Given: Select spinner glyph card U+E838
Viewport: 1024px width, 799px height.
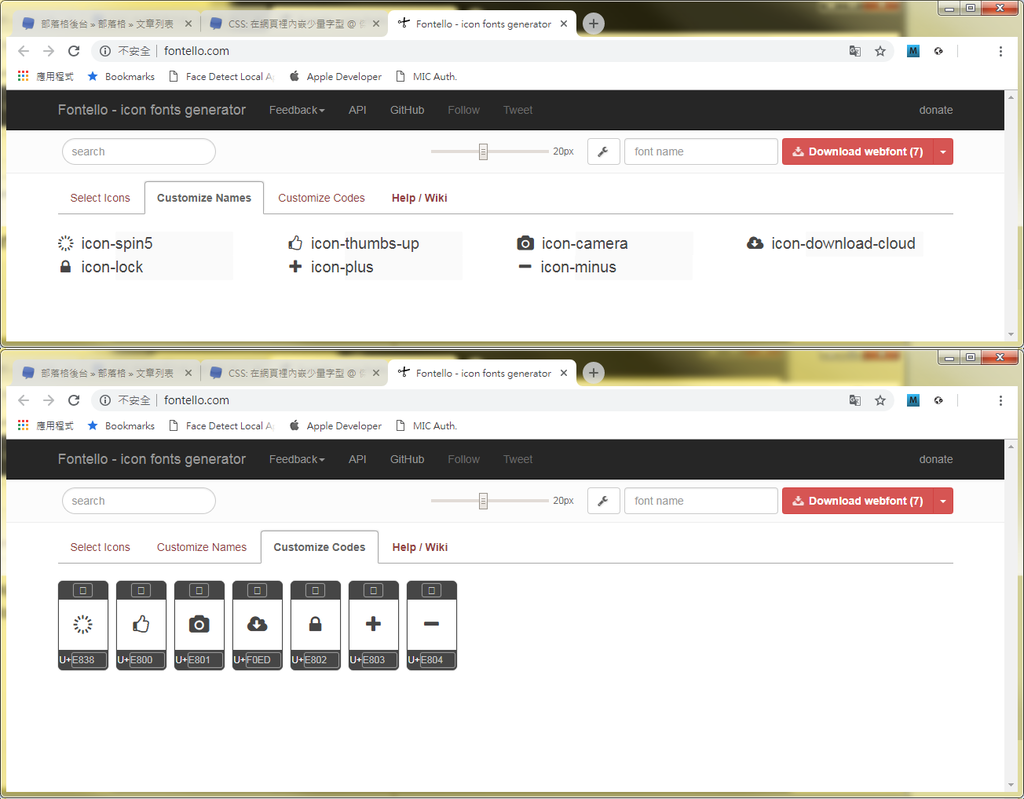Looking at the screenshot, I should point(83,625).
